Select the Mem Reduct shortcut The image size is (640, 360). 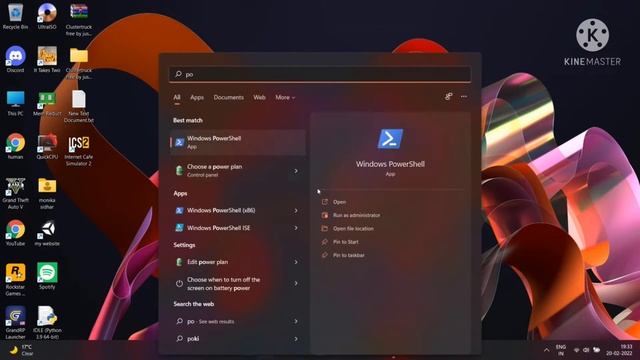47,103
